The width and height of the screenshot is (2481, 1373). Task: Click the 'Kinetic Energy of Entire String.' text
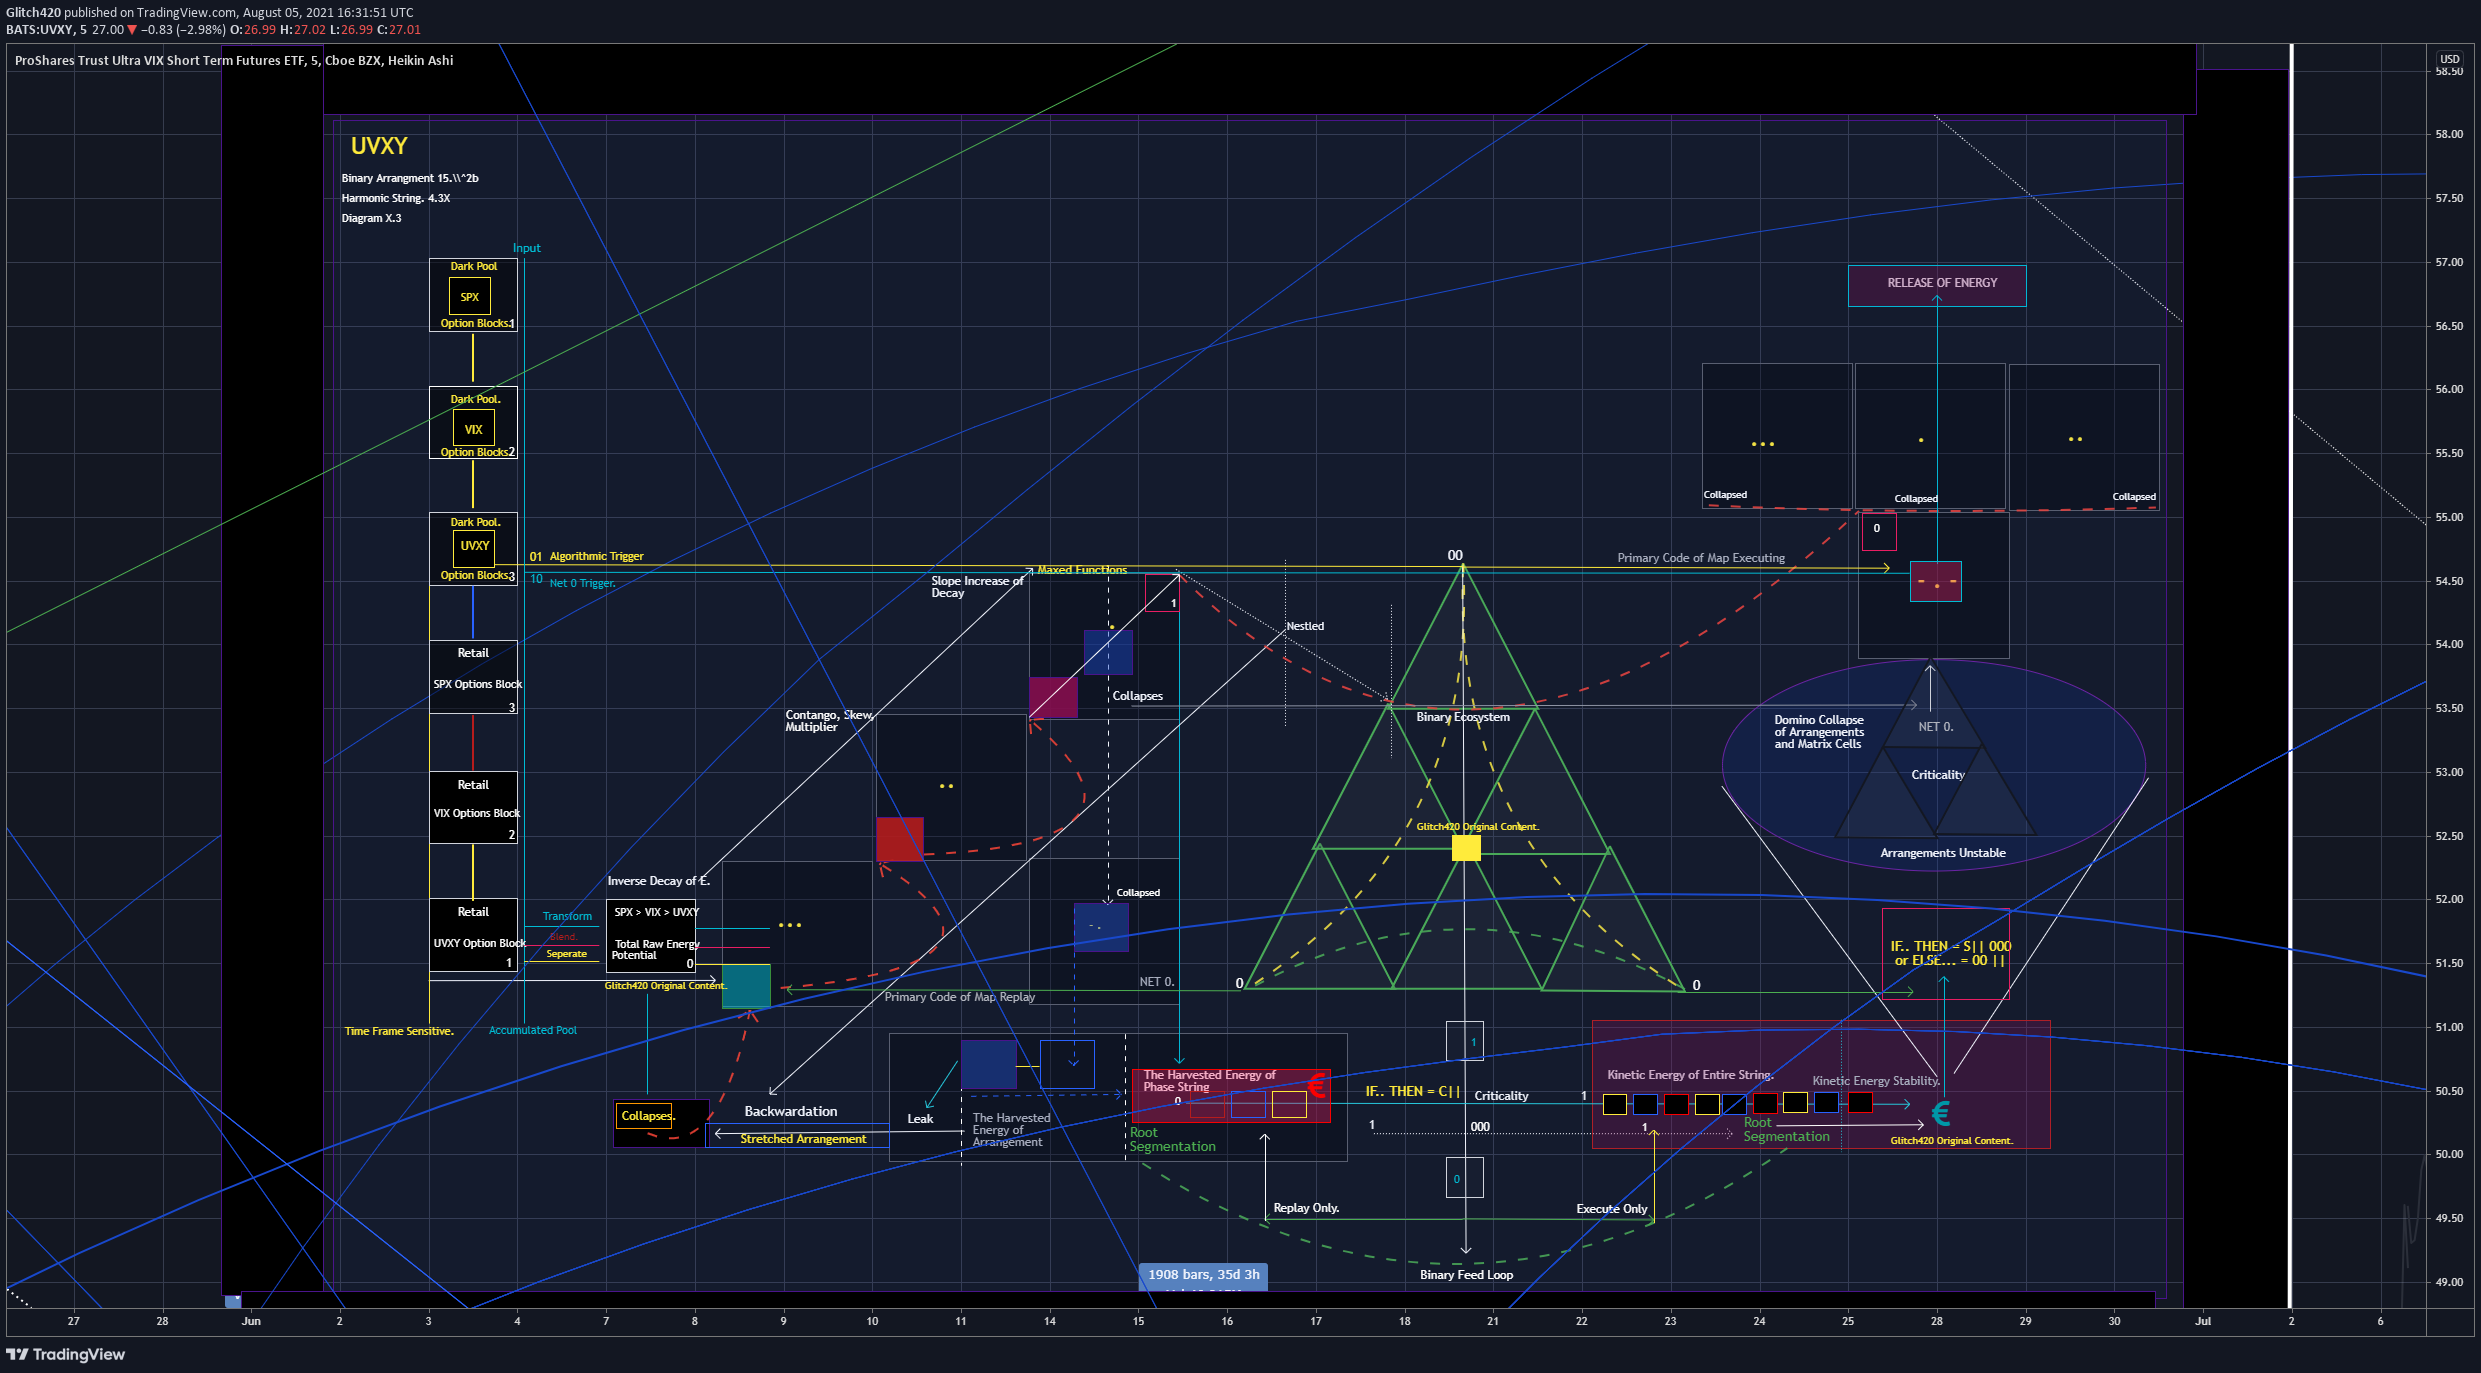click(1690, 1075)
